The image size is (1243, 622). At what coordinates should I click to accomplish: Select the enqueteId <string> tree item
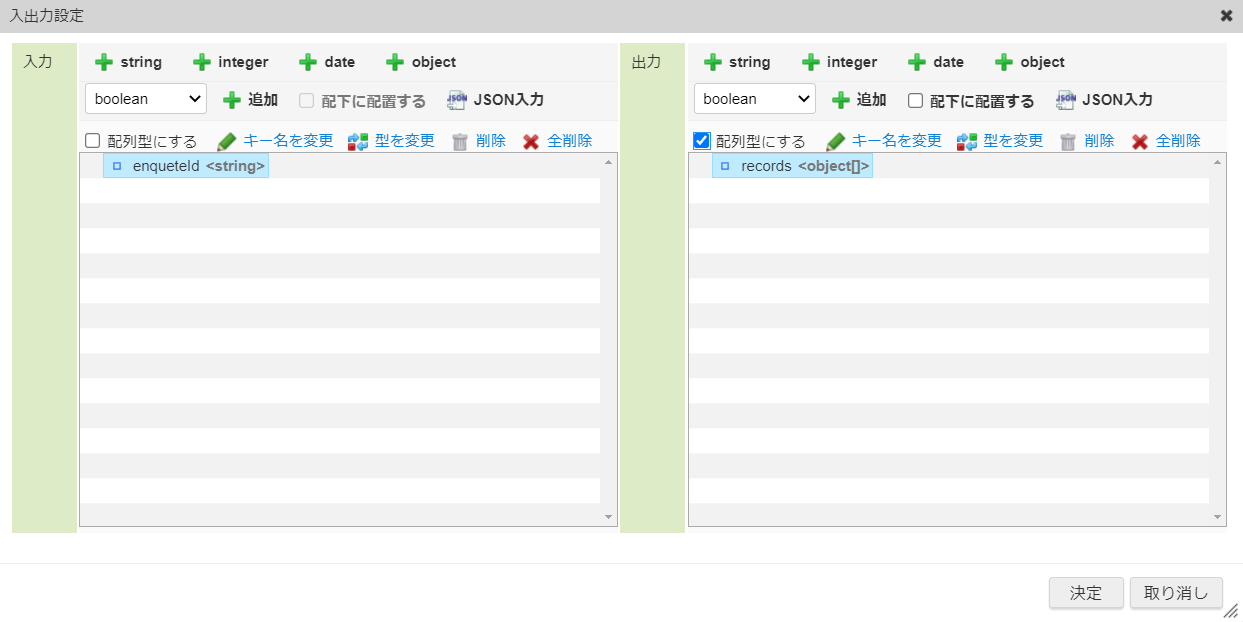[186, 166]
